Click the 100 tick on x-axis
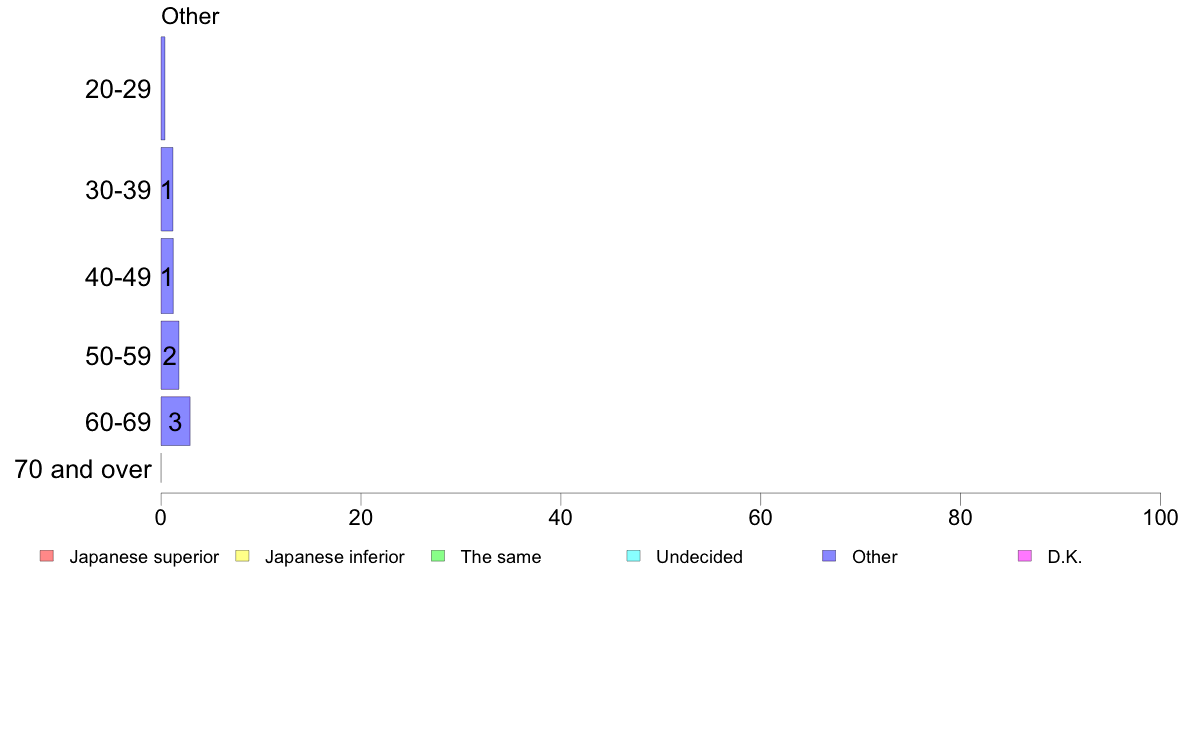 pos(1161,518)
